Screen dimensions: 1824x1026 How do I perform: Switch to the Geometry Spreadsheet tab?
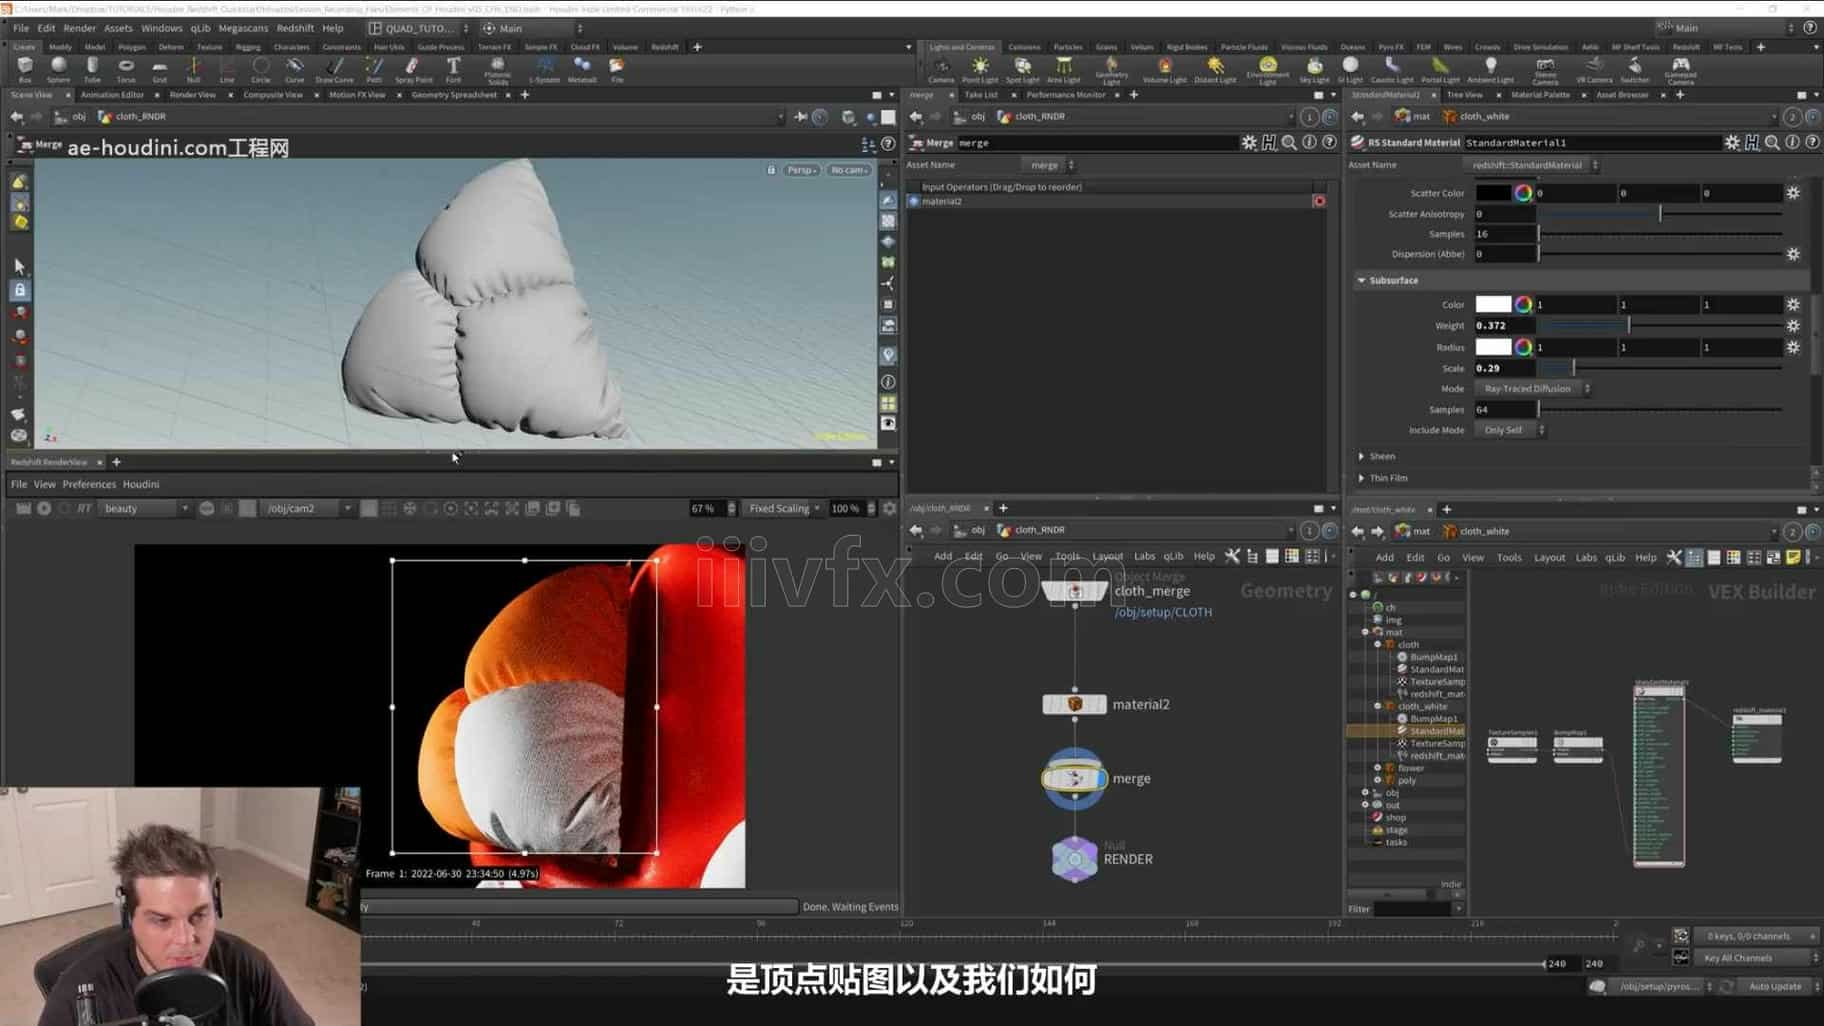(454, 95)
